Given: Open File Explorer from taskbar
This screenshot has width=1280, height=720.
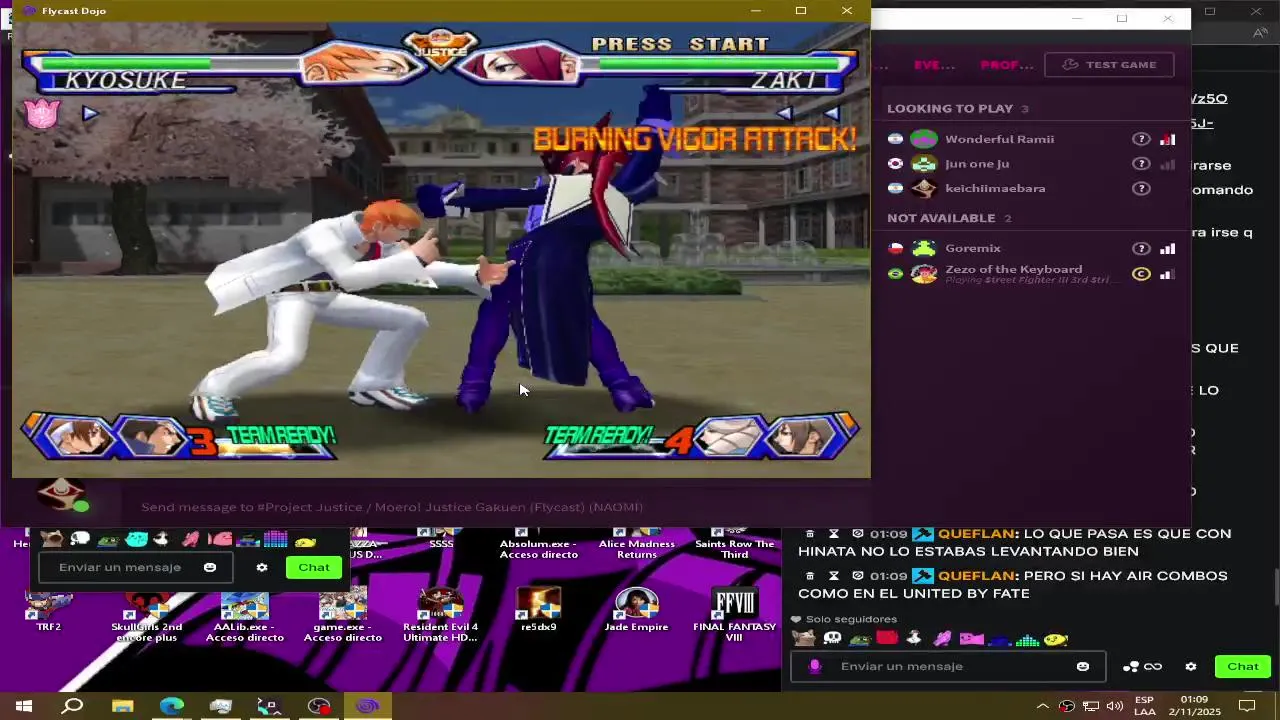Looking at the screenshot, I should click(122, 706).
